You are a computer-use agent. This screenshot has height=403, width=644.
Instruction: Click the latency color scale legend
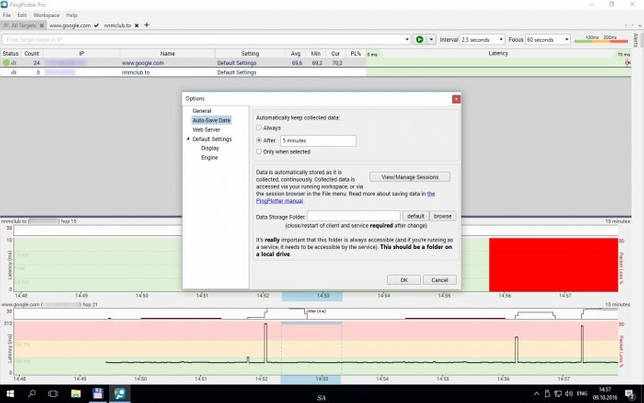(x=601, y=39)
